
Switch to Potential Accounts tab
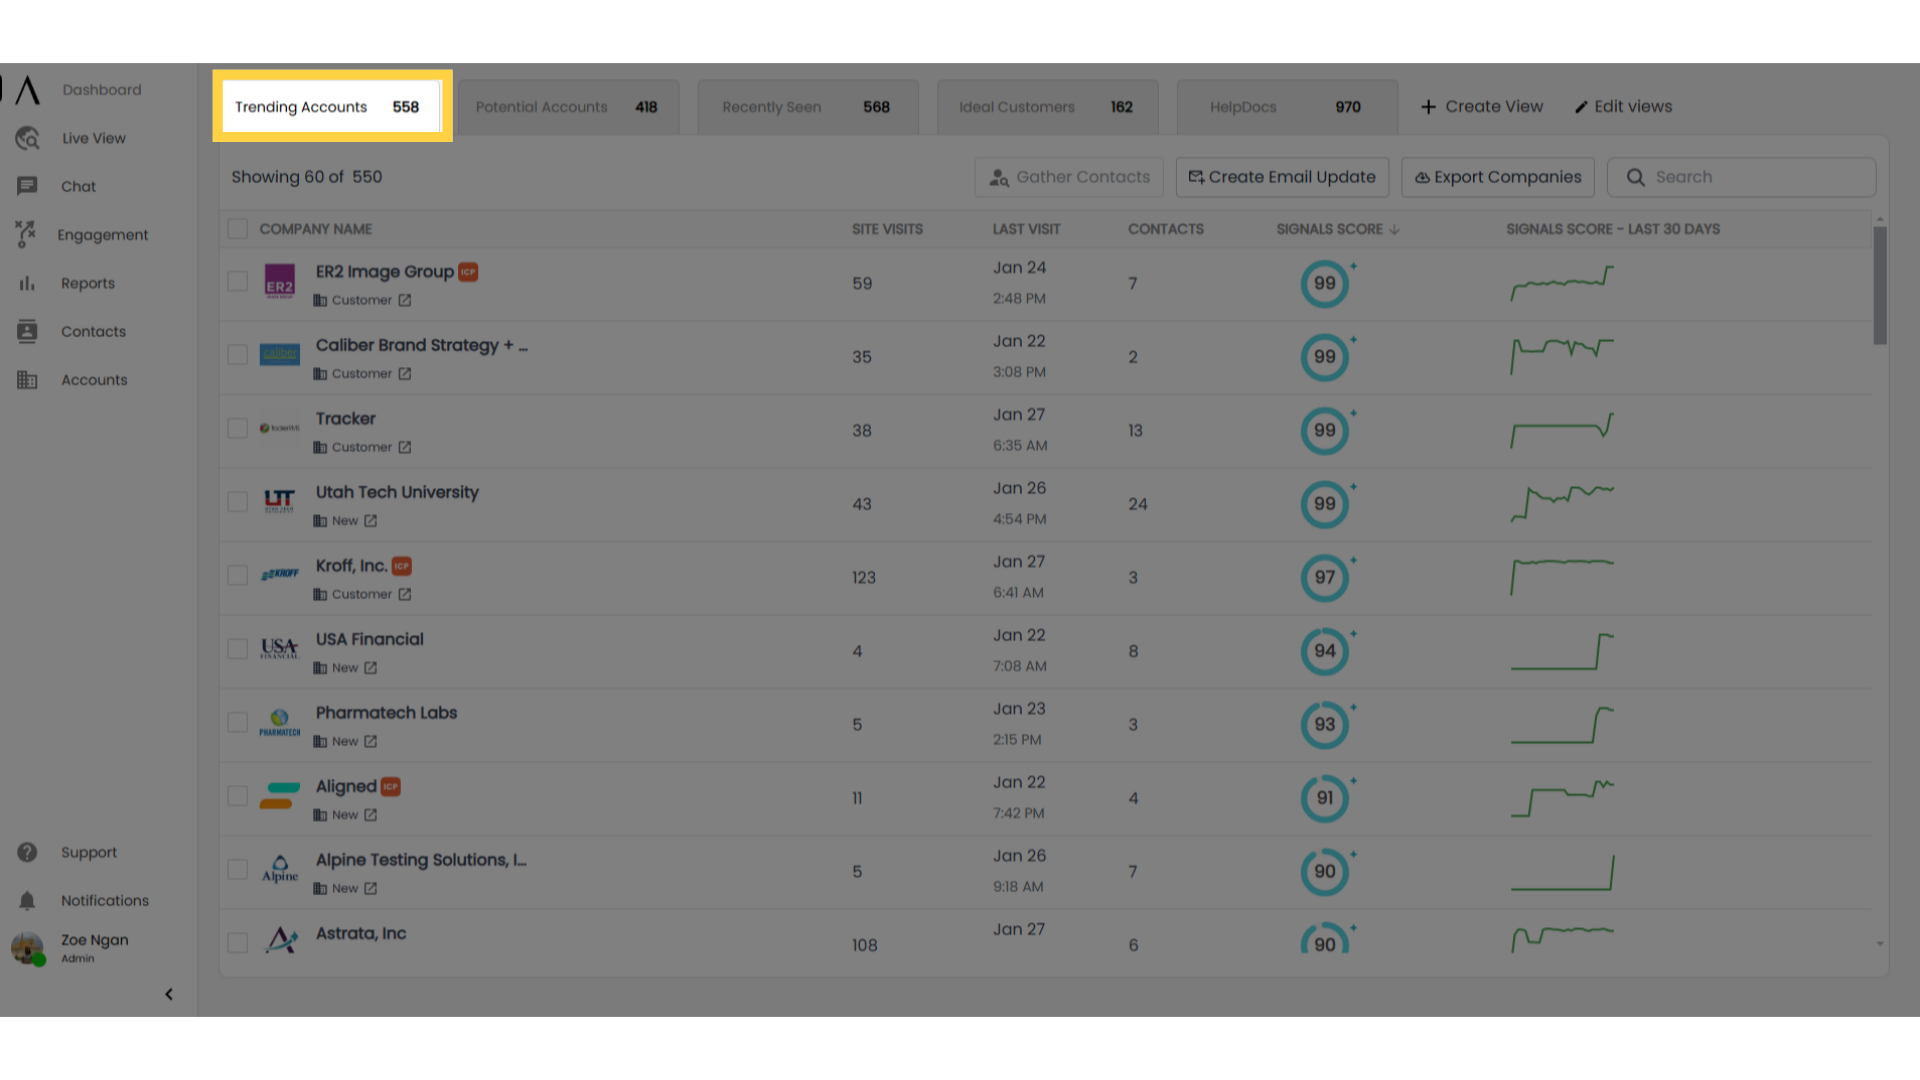coord(568,107)
